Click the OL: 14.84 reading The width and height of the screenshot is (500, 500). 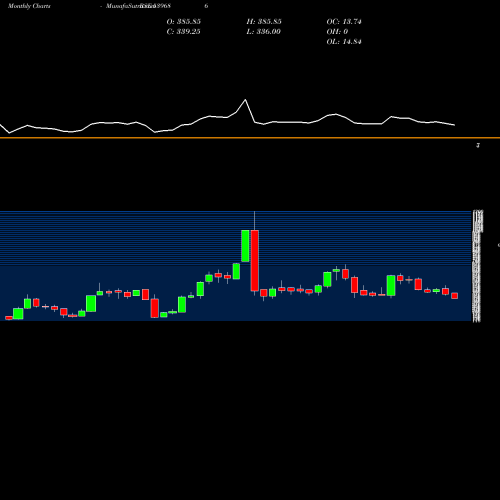point(344,42)
